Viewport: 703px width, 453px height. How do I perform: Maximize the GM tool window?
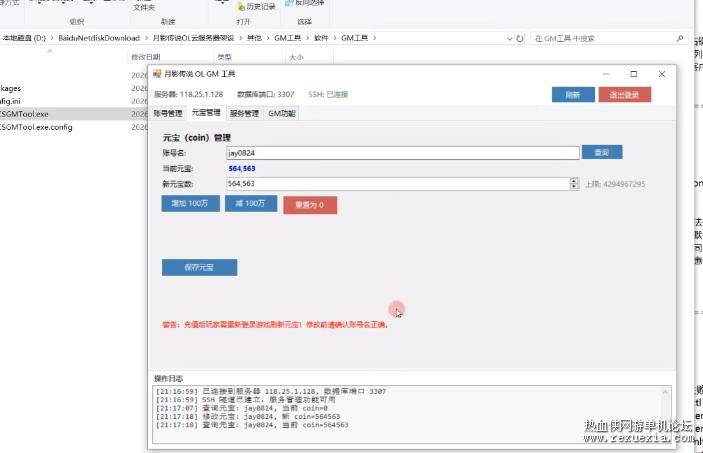coord(634,74)
